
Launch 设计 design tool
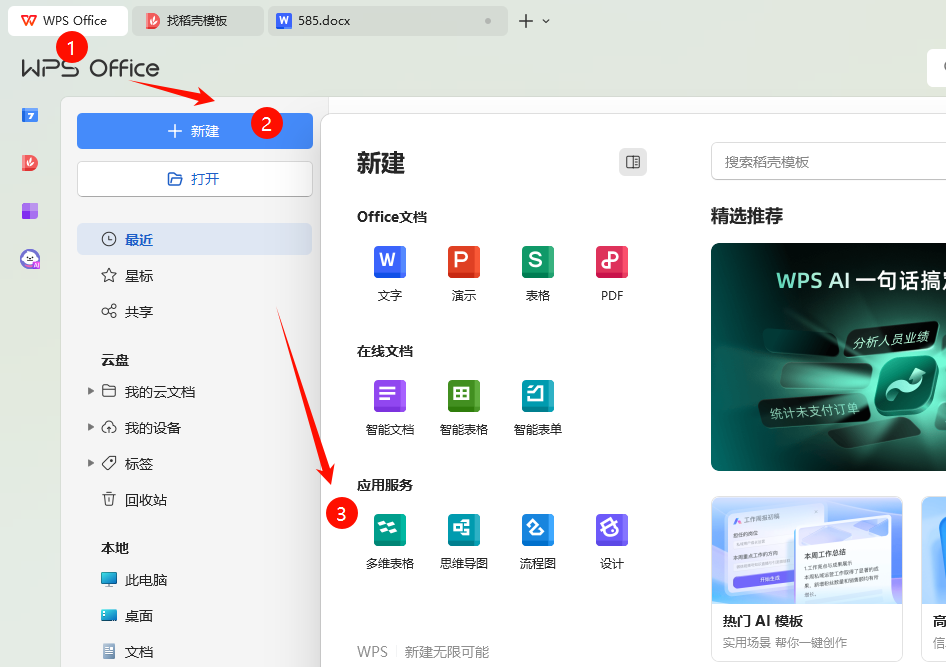point(612,542)
